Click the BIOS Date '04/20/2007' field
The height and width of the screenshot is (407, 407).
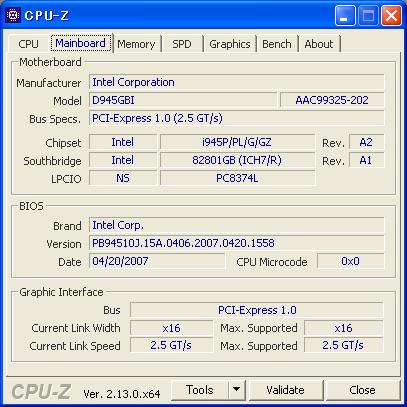tap(157, 261)
